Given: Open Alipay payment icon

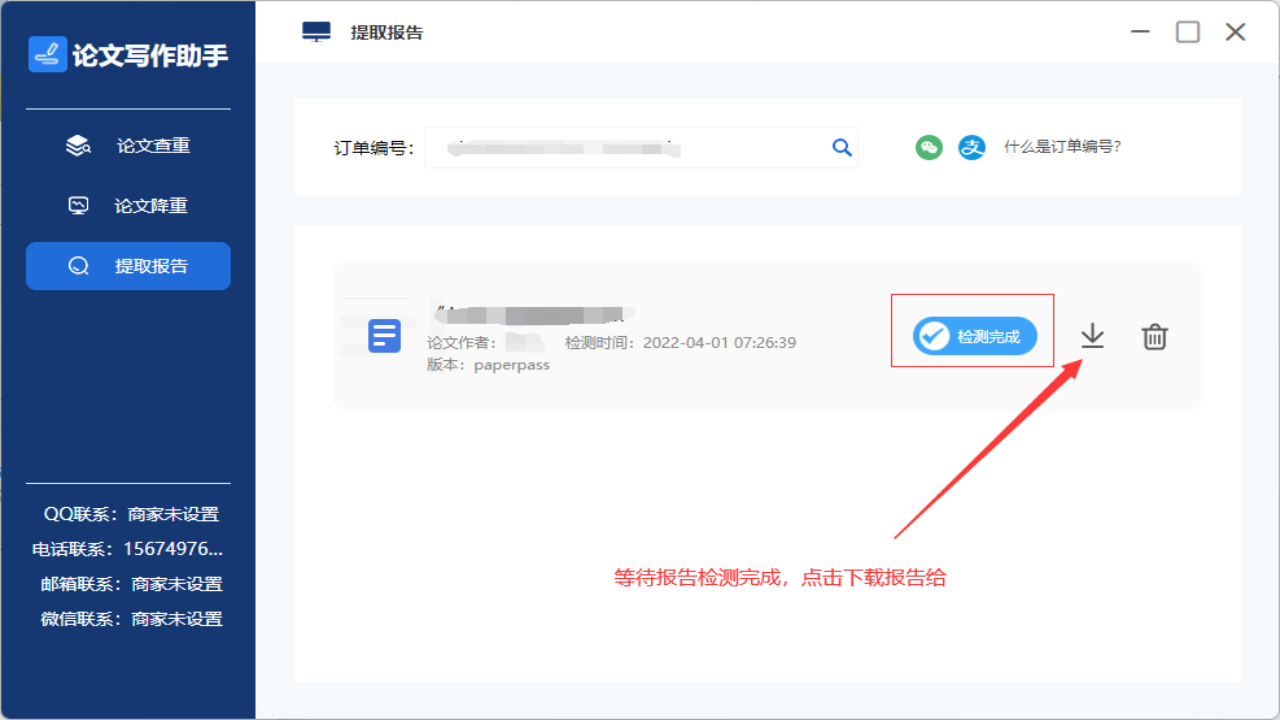Looking at the screenshot, I should [971, 147].
